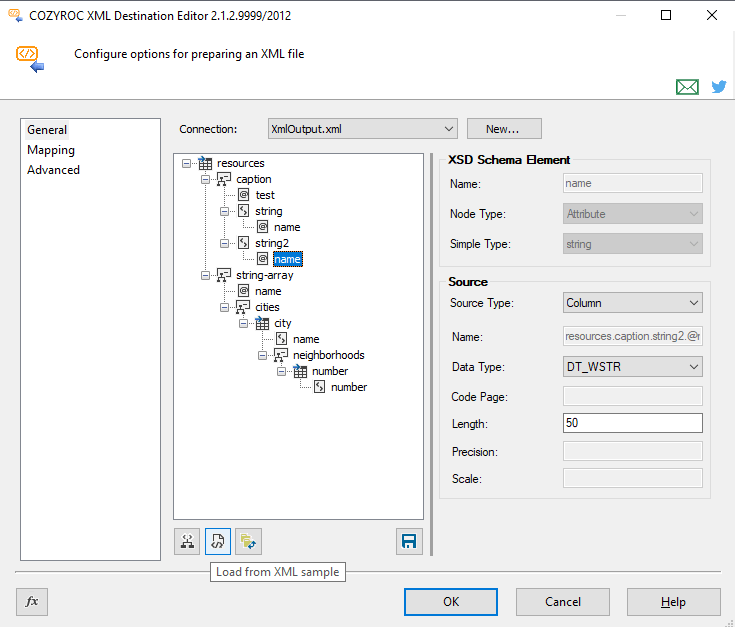
Task: Click the element icon beside string
Action: coord(243,211)
